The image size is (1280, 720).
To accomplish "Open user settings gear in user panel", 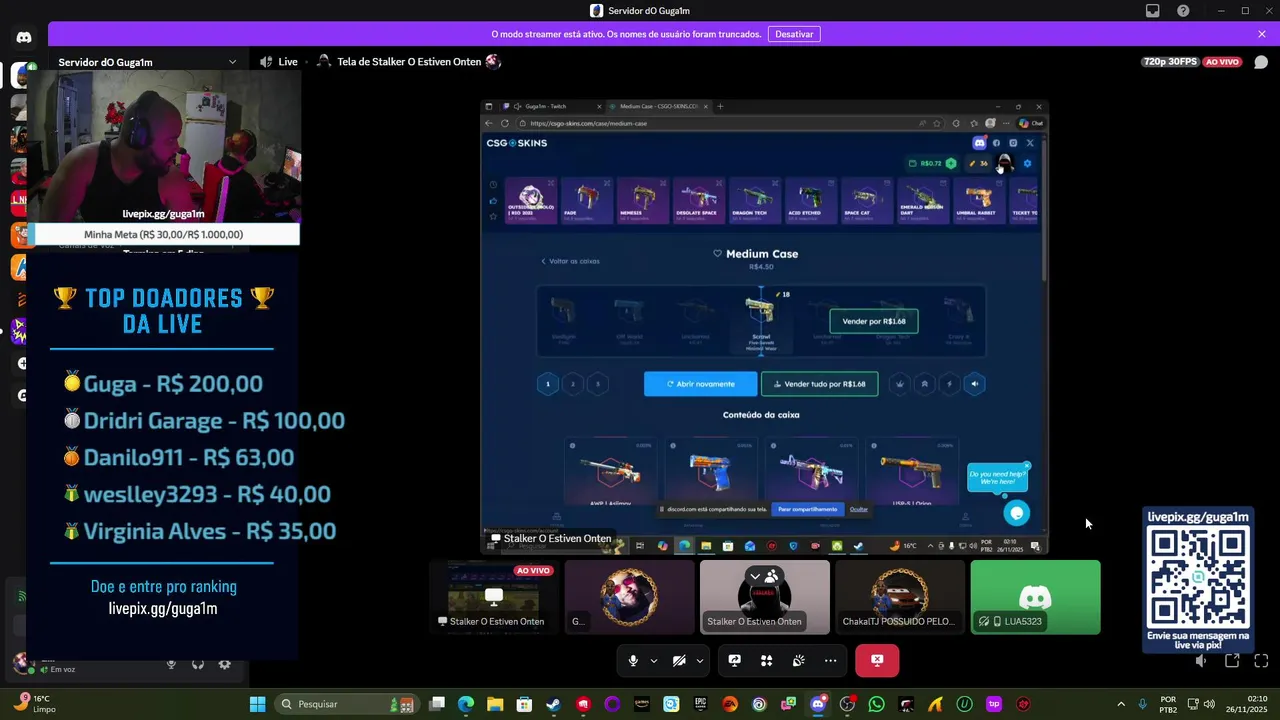I will 225,665.
